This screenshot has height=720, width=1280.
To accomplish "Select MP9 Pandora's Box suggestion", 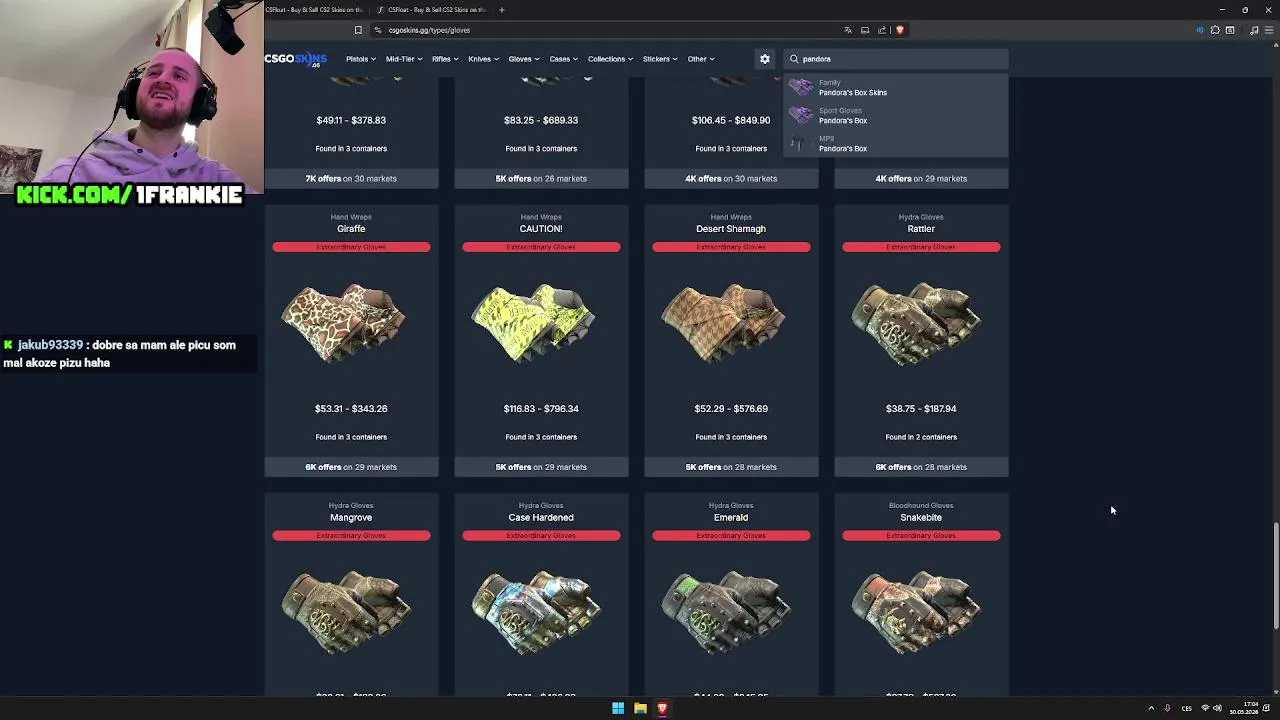I will (895, 144).
